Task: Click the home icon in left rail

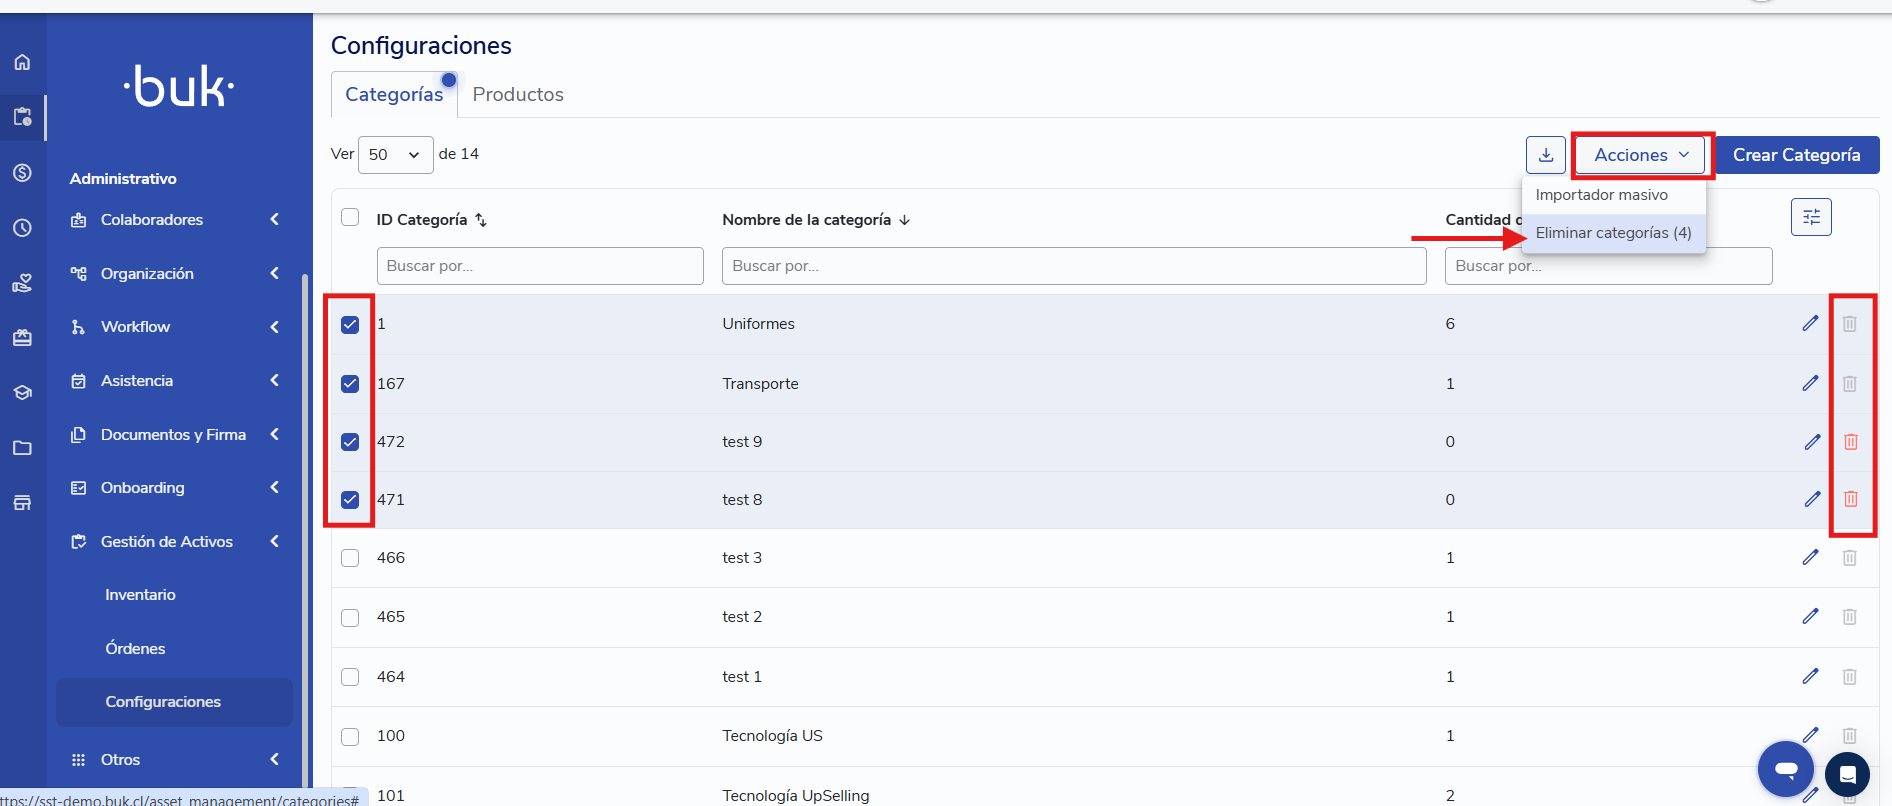Action: click(22, 62)
